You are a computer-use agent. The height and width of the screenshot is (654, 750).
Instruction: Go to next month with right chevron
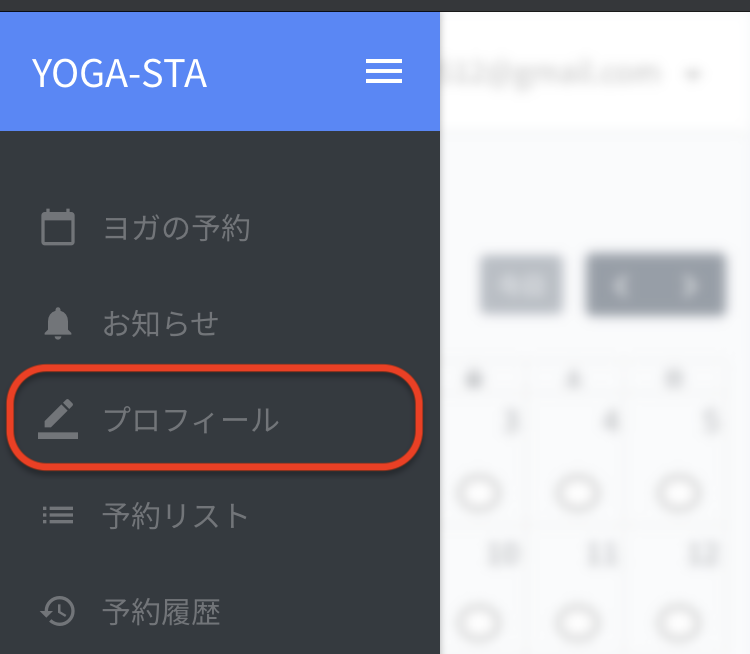[x=690, y=285]
